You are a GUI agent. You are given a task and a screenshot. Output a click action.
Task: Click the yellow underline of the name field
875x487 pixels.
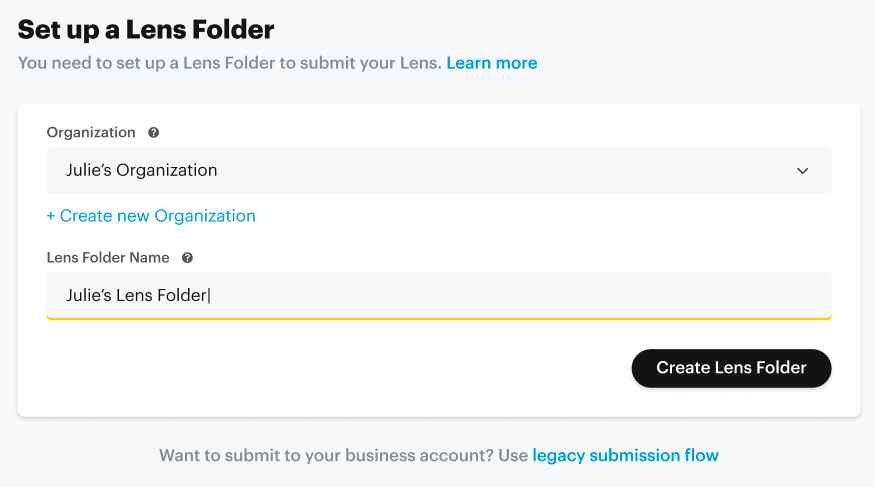438,318
